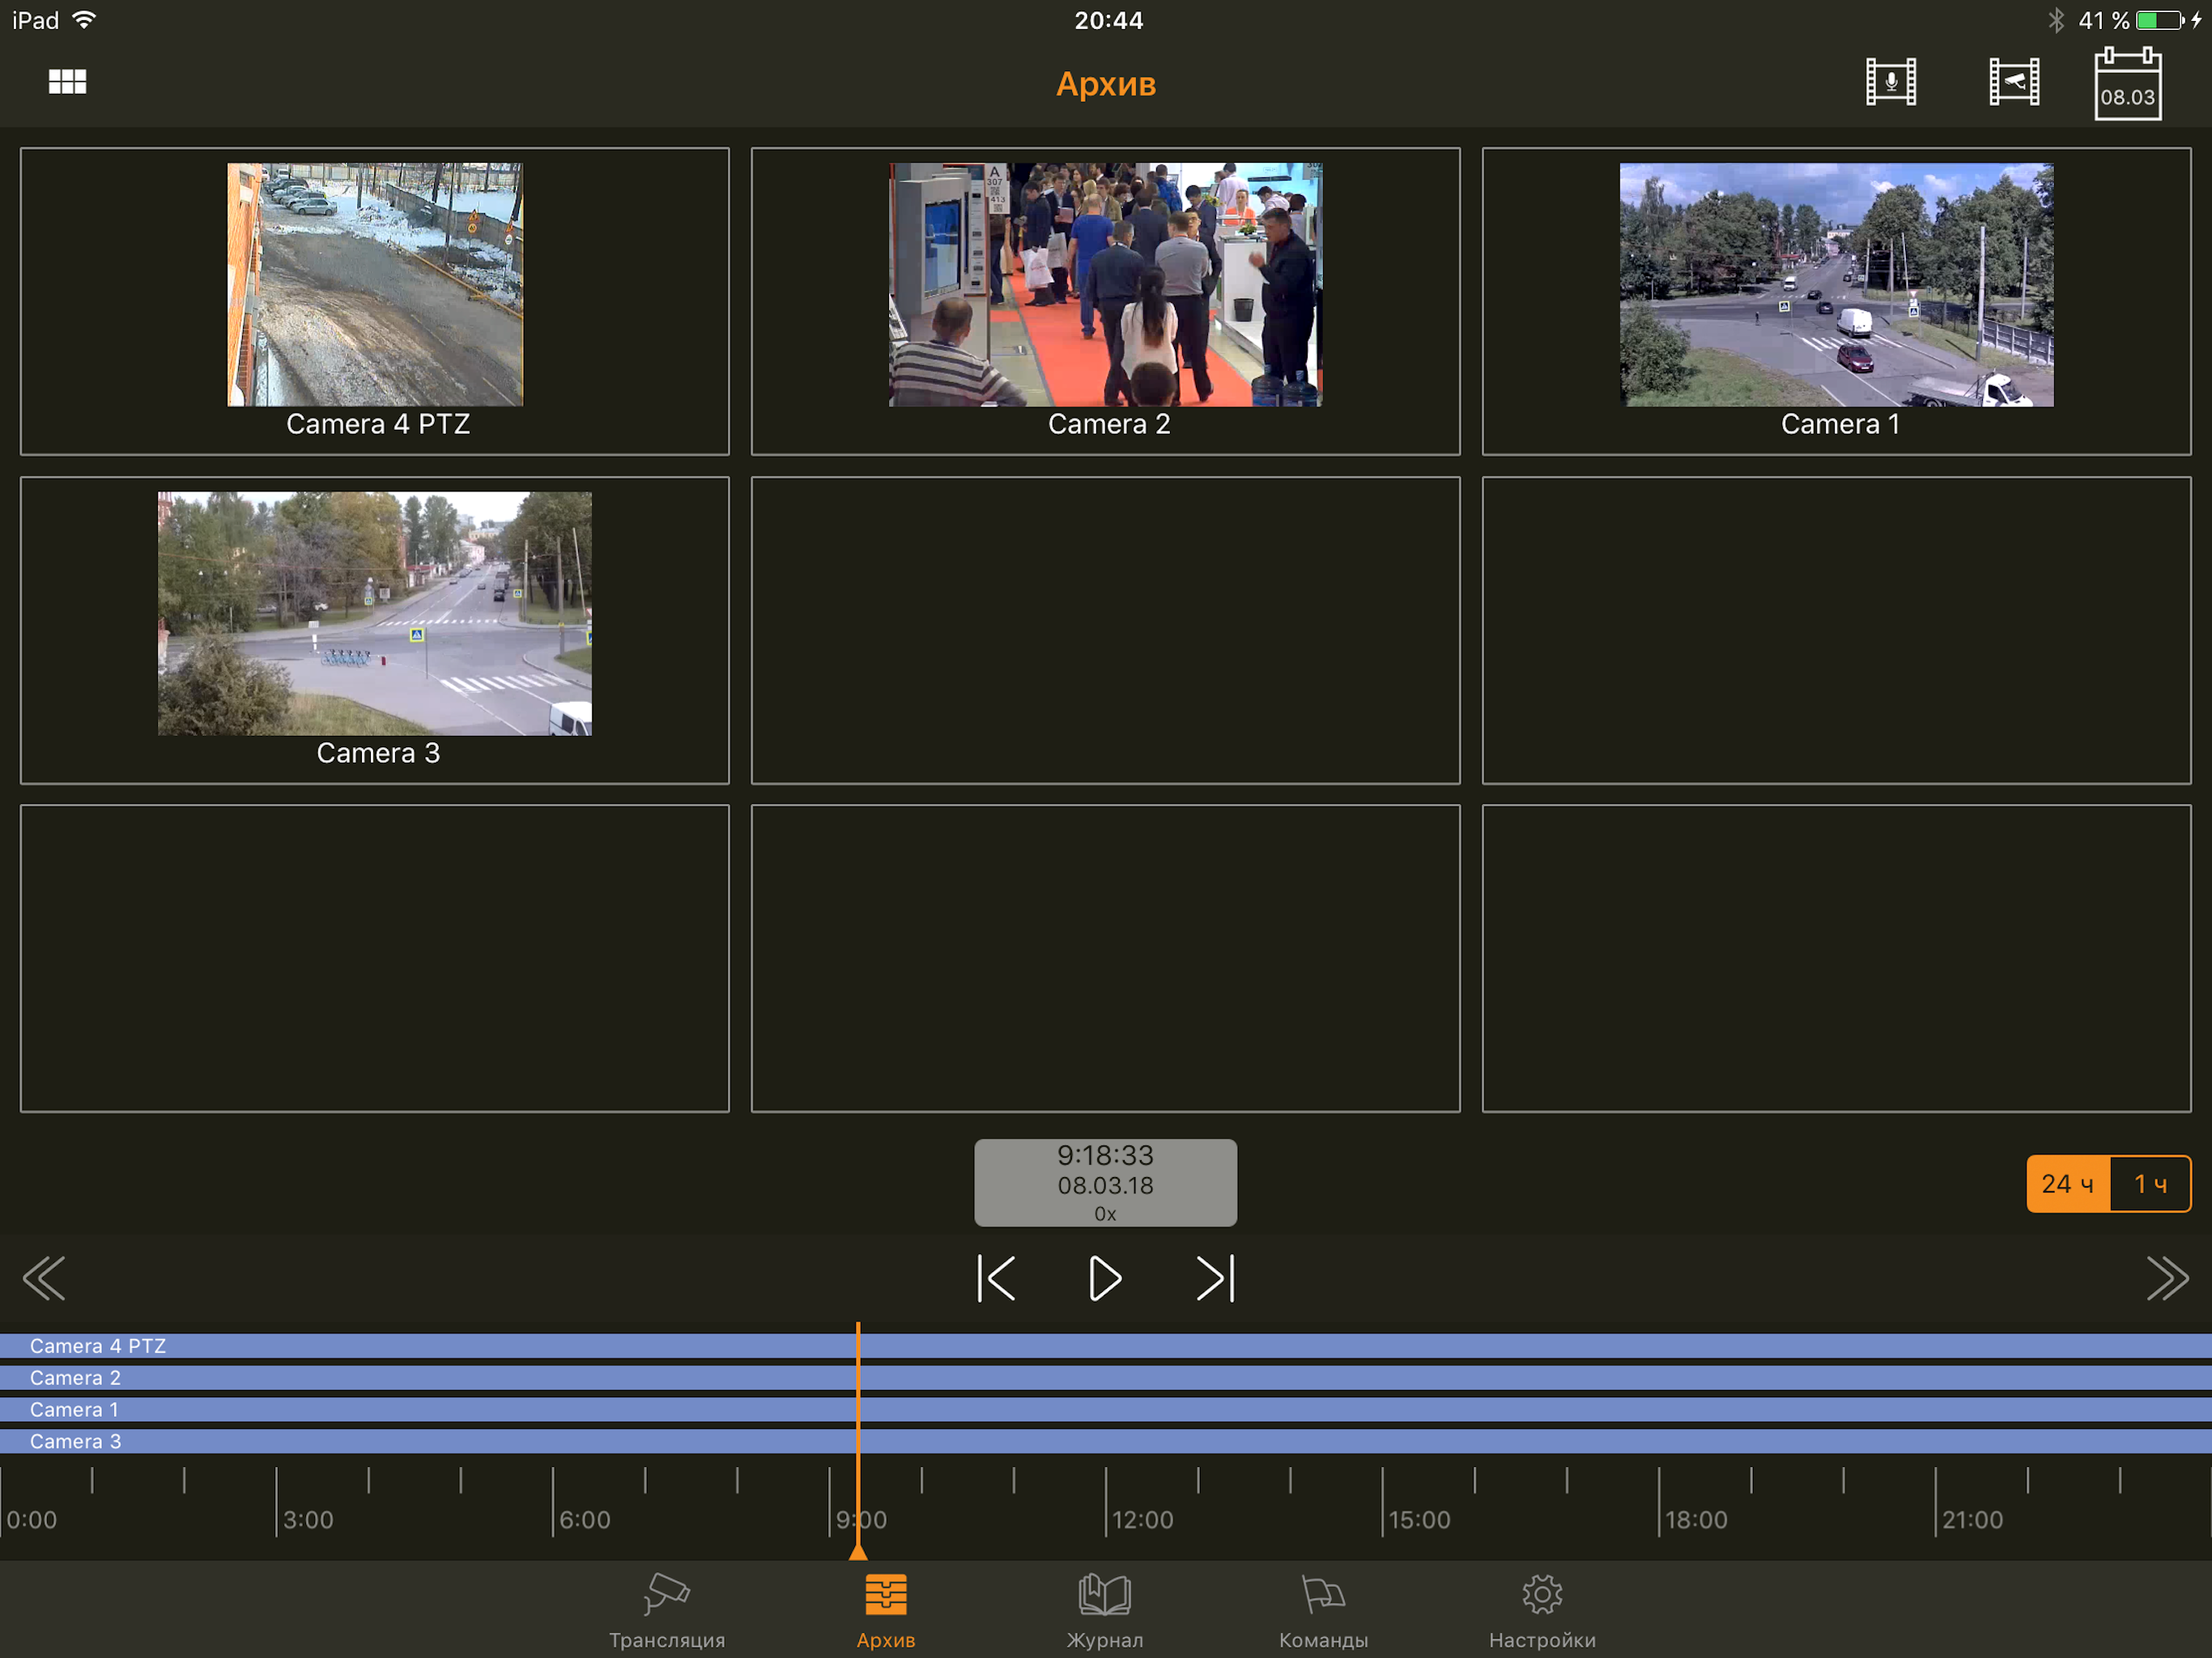This screenshot has width=2212, height=1658.
Task: Open the Camera 1 video thumbnail
Action: coord(1836,284)
